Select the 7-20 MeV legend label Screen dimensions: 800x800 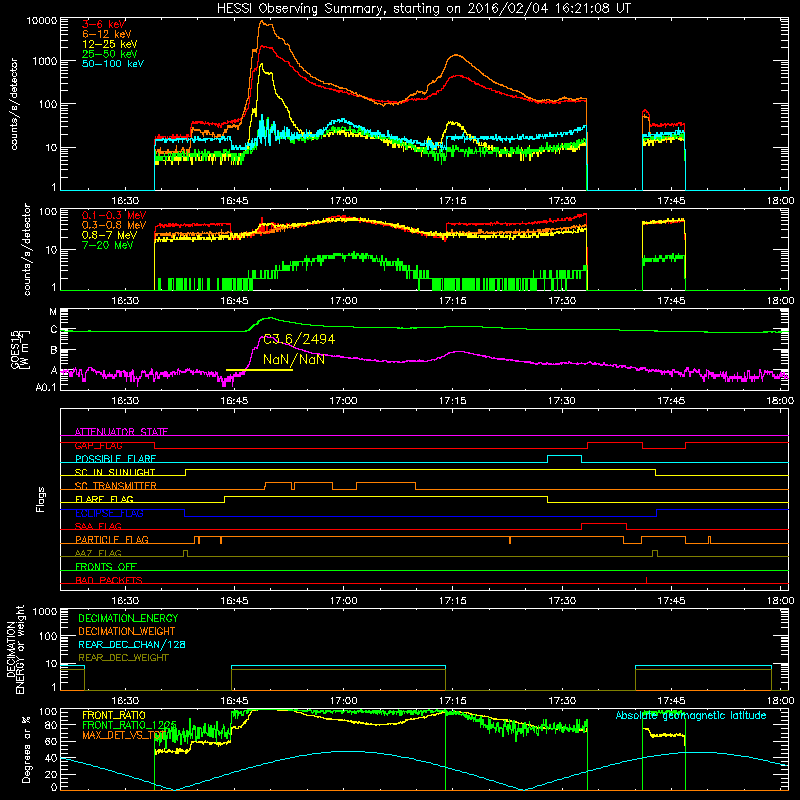click(108, 245)
